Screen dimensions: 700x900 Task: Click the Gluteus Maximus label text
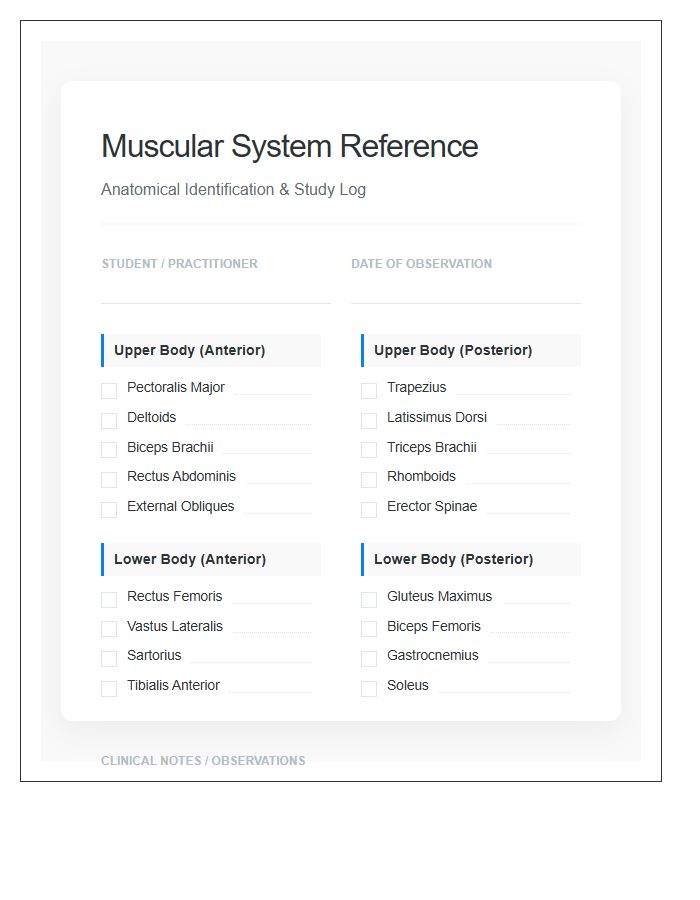coord(440,596)
